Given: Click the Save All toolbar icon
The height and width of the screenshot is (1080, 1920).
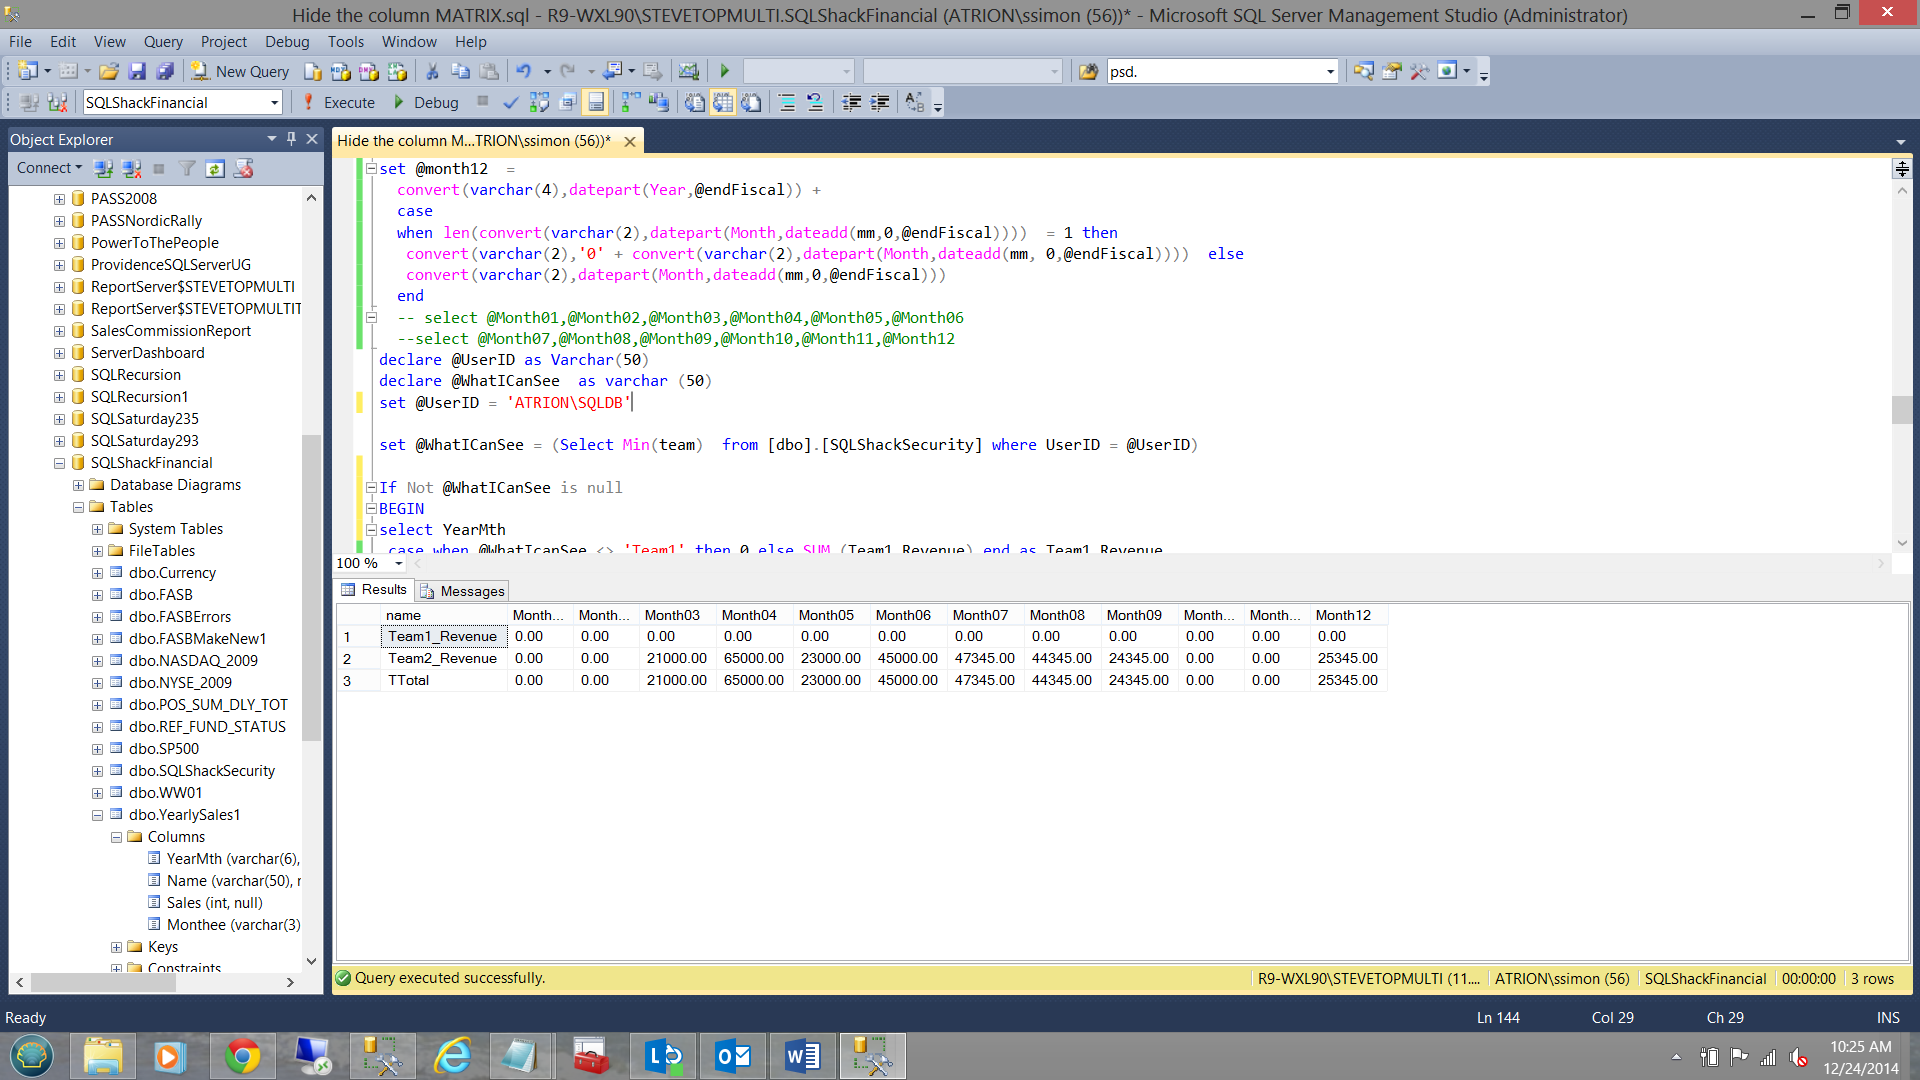Looking at the screenshot, I should [165, 71].
